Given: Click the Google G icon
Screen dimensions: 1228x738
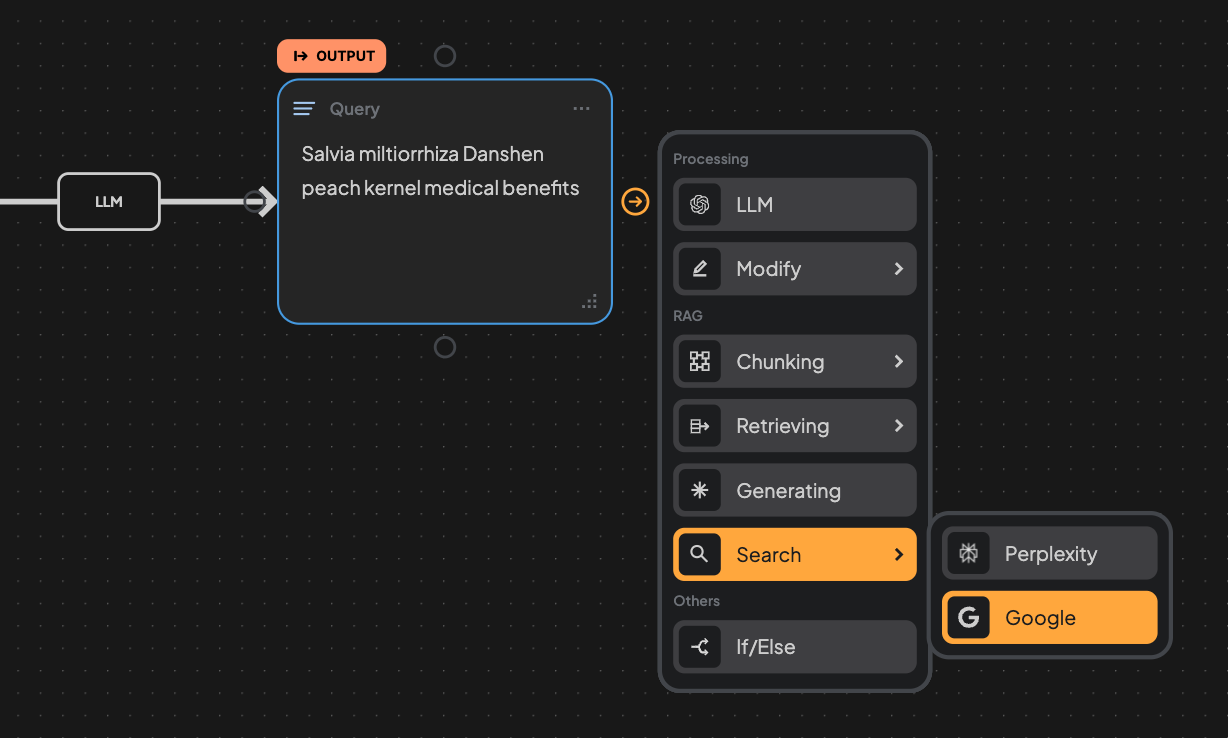Looking at the screenshot, I should pos(968,618).
